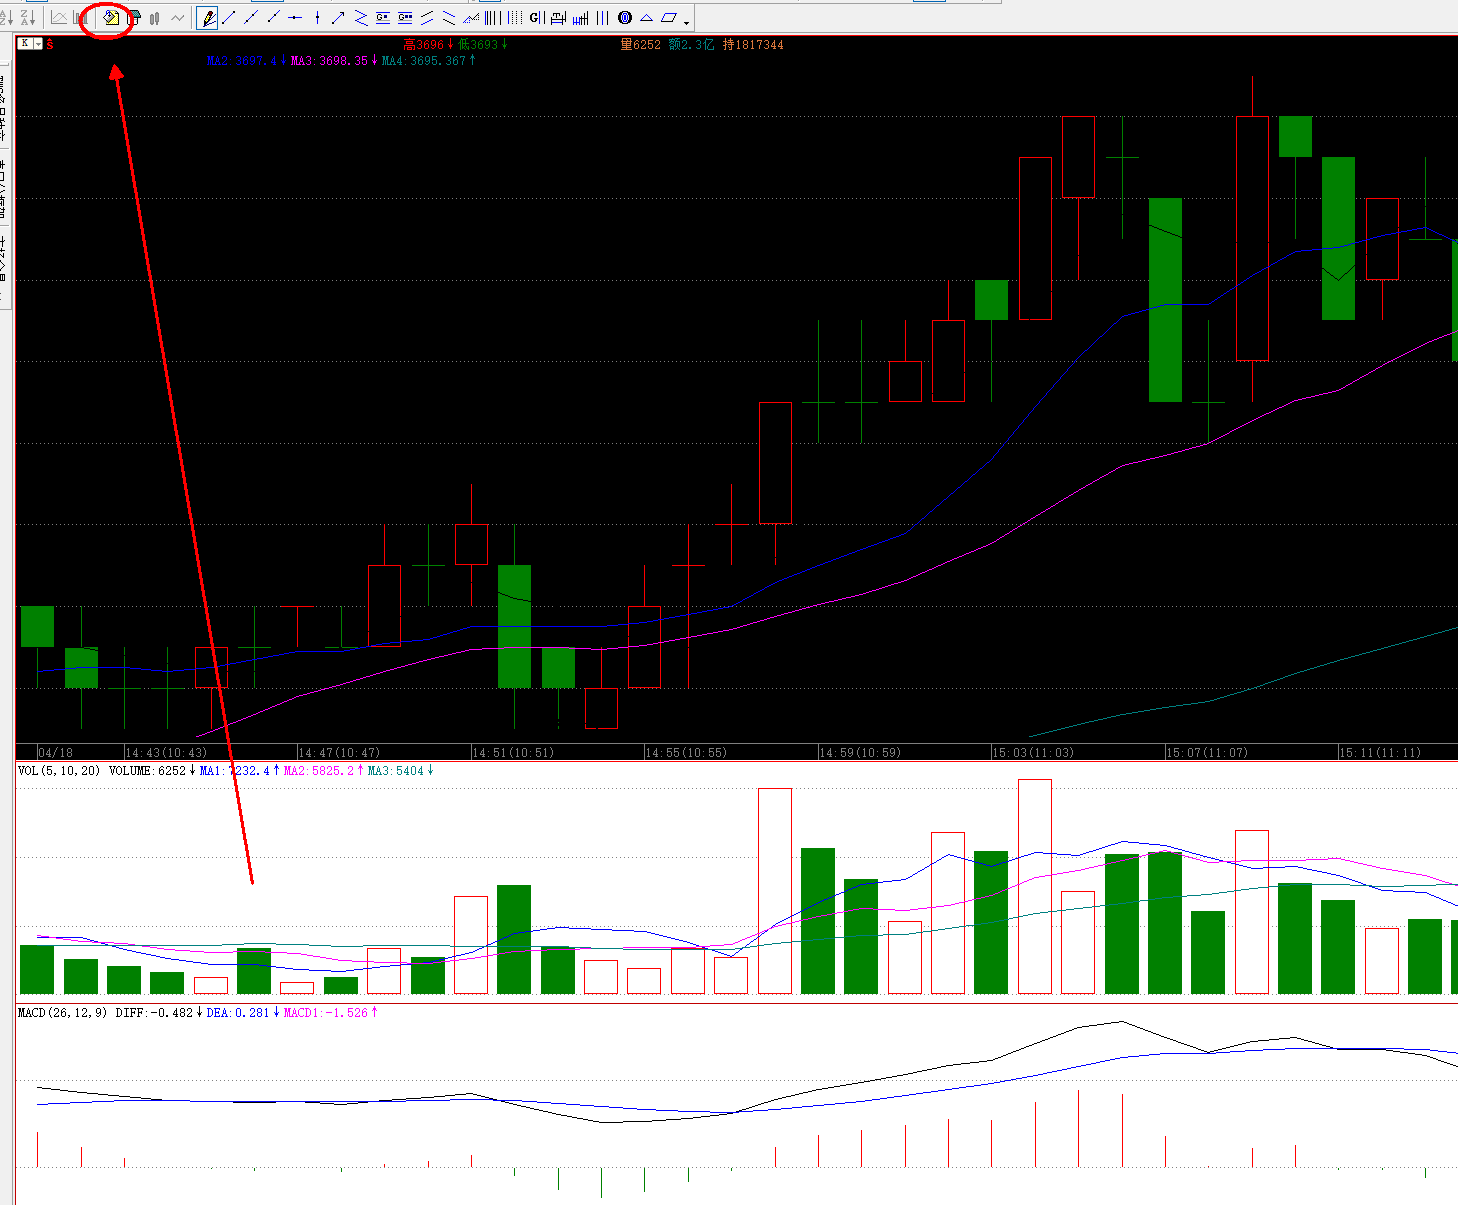The height and width of the screenshot is (1205, 1458).
Task: Click the tallest red volume bar
Action: click(x=1035, y=886)
